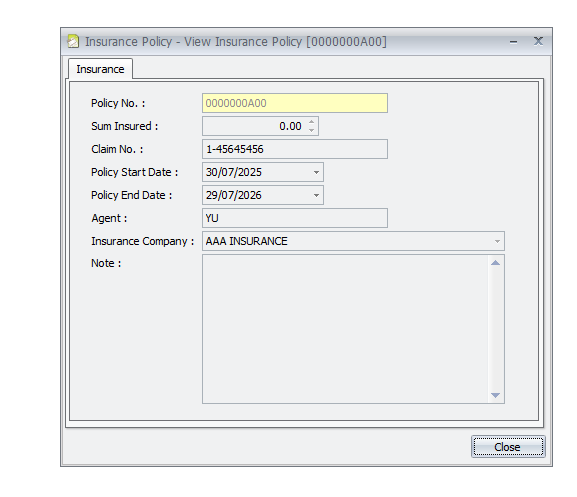The width and height of the screenshot is (577, 497).
Task: Click the Insurance Policy window title icon
Action: click(73, 41)
